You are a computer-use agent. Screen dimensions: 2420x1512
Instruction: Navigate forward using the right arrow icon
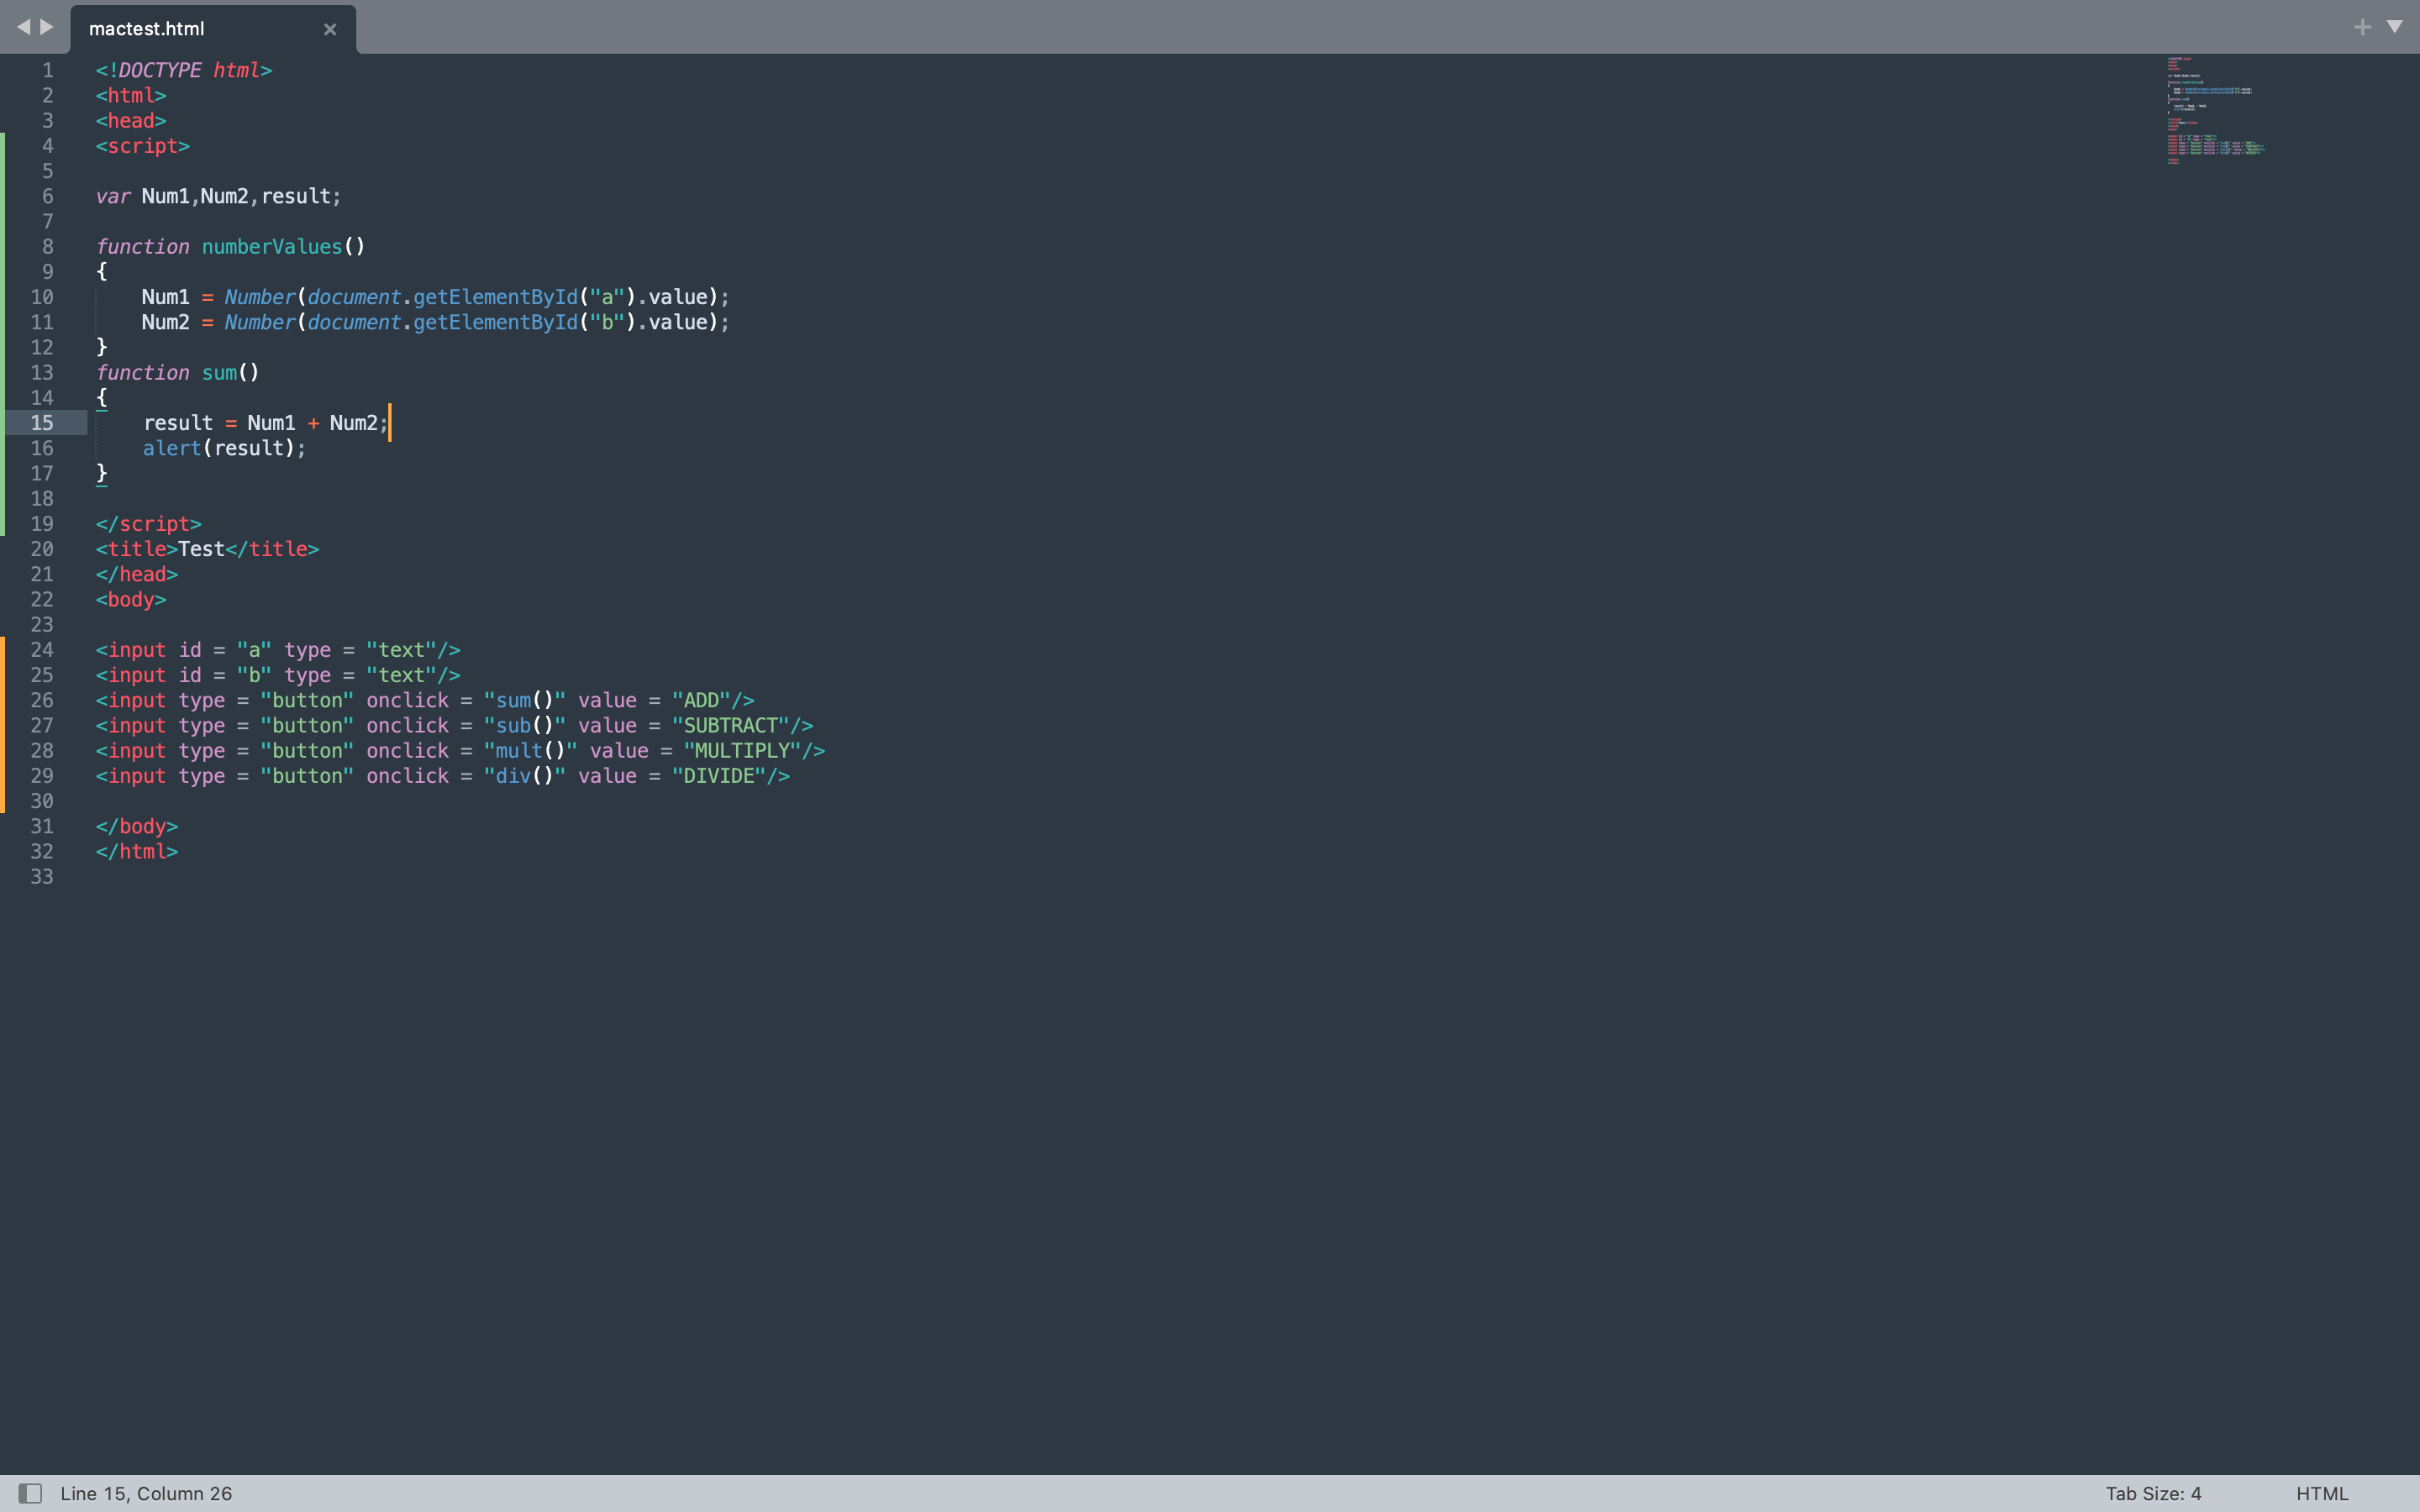48,27
